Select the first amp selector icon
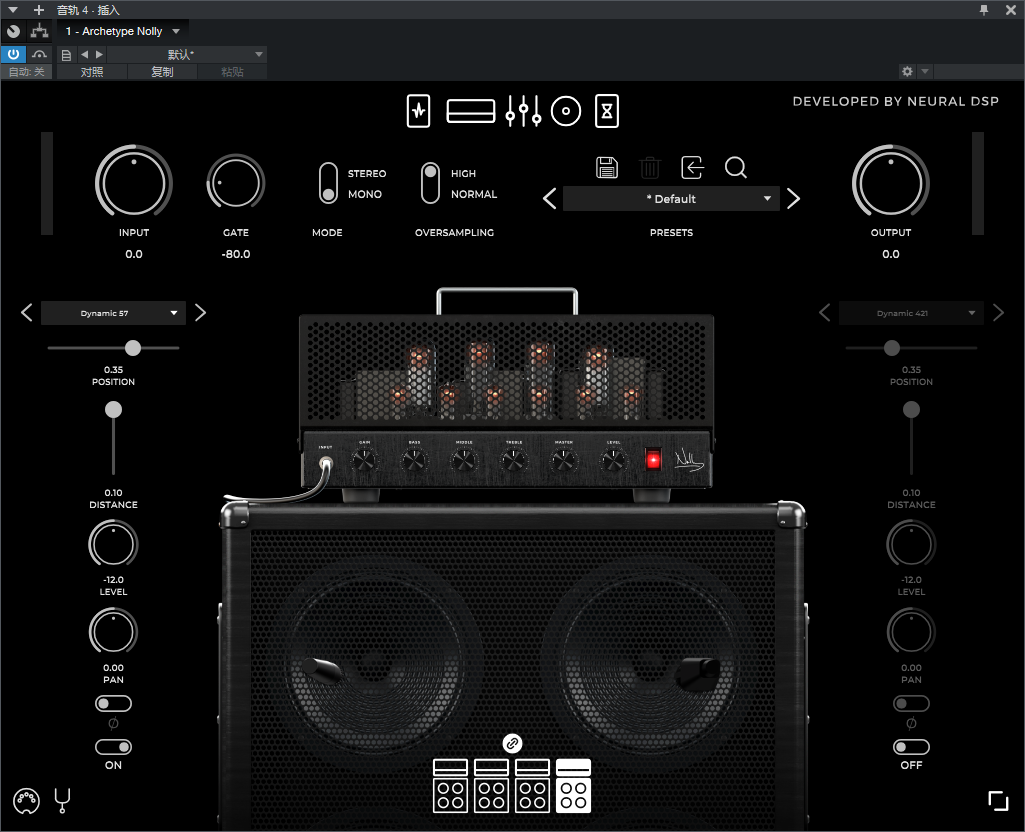The width and height of the screenshot is (1025, 832). [x=450, y=786]
